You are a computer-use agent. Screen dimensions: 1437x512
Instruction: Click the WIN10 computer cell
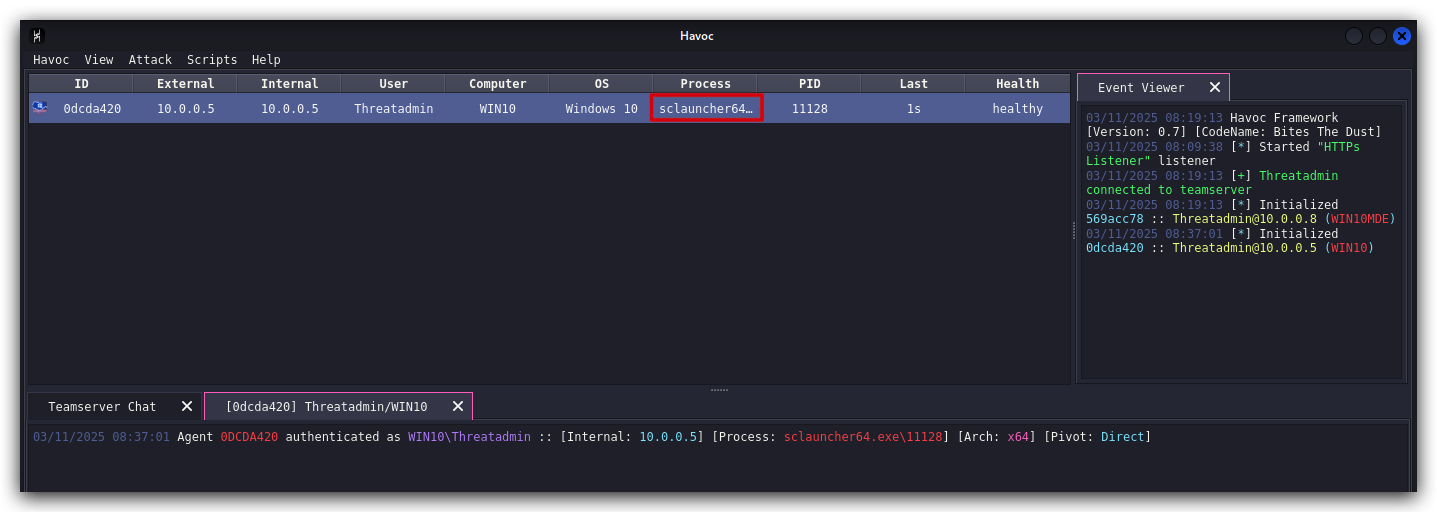pyautogui.click(x=497, y=108)
